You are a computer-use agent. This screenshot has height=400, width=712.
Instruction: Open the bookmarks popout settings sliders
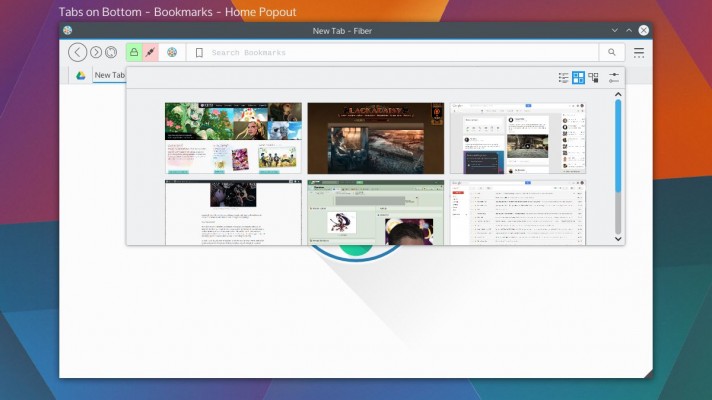[x=614, y=77]
